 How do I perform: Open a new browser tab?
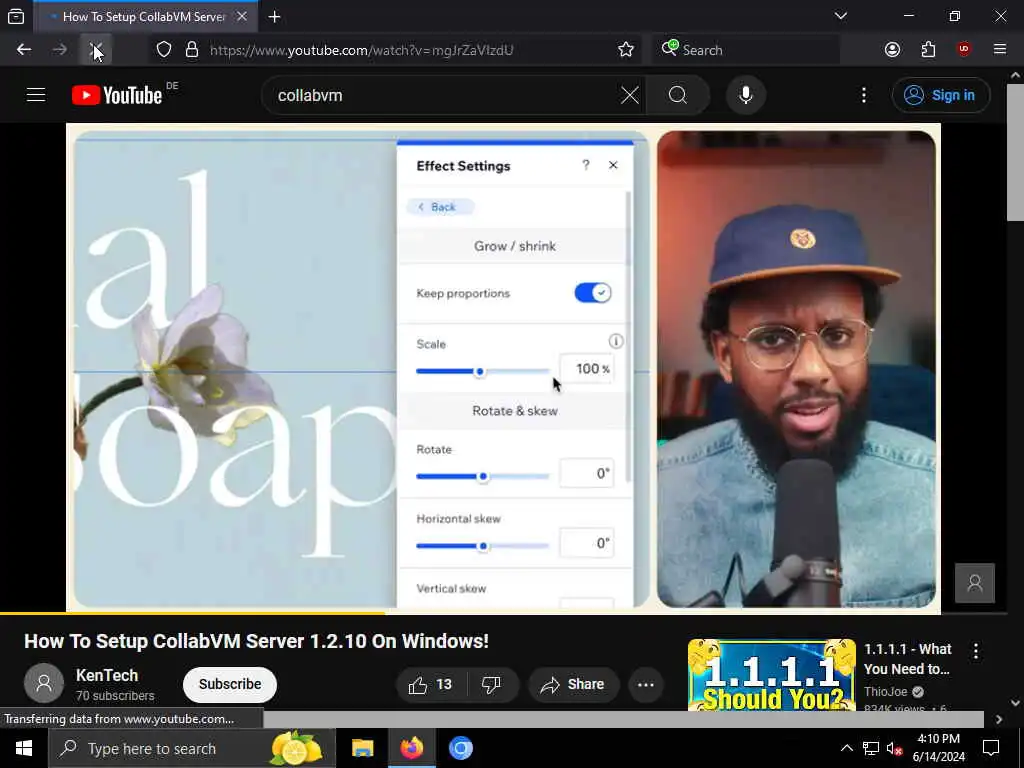point(274,17)
